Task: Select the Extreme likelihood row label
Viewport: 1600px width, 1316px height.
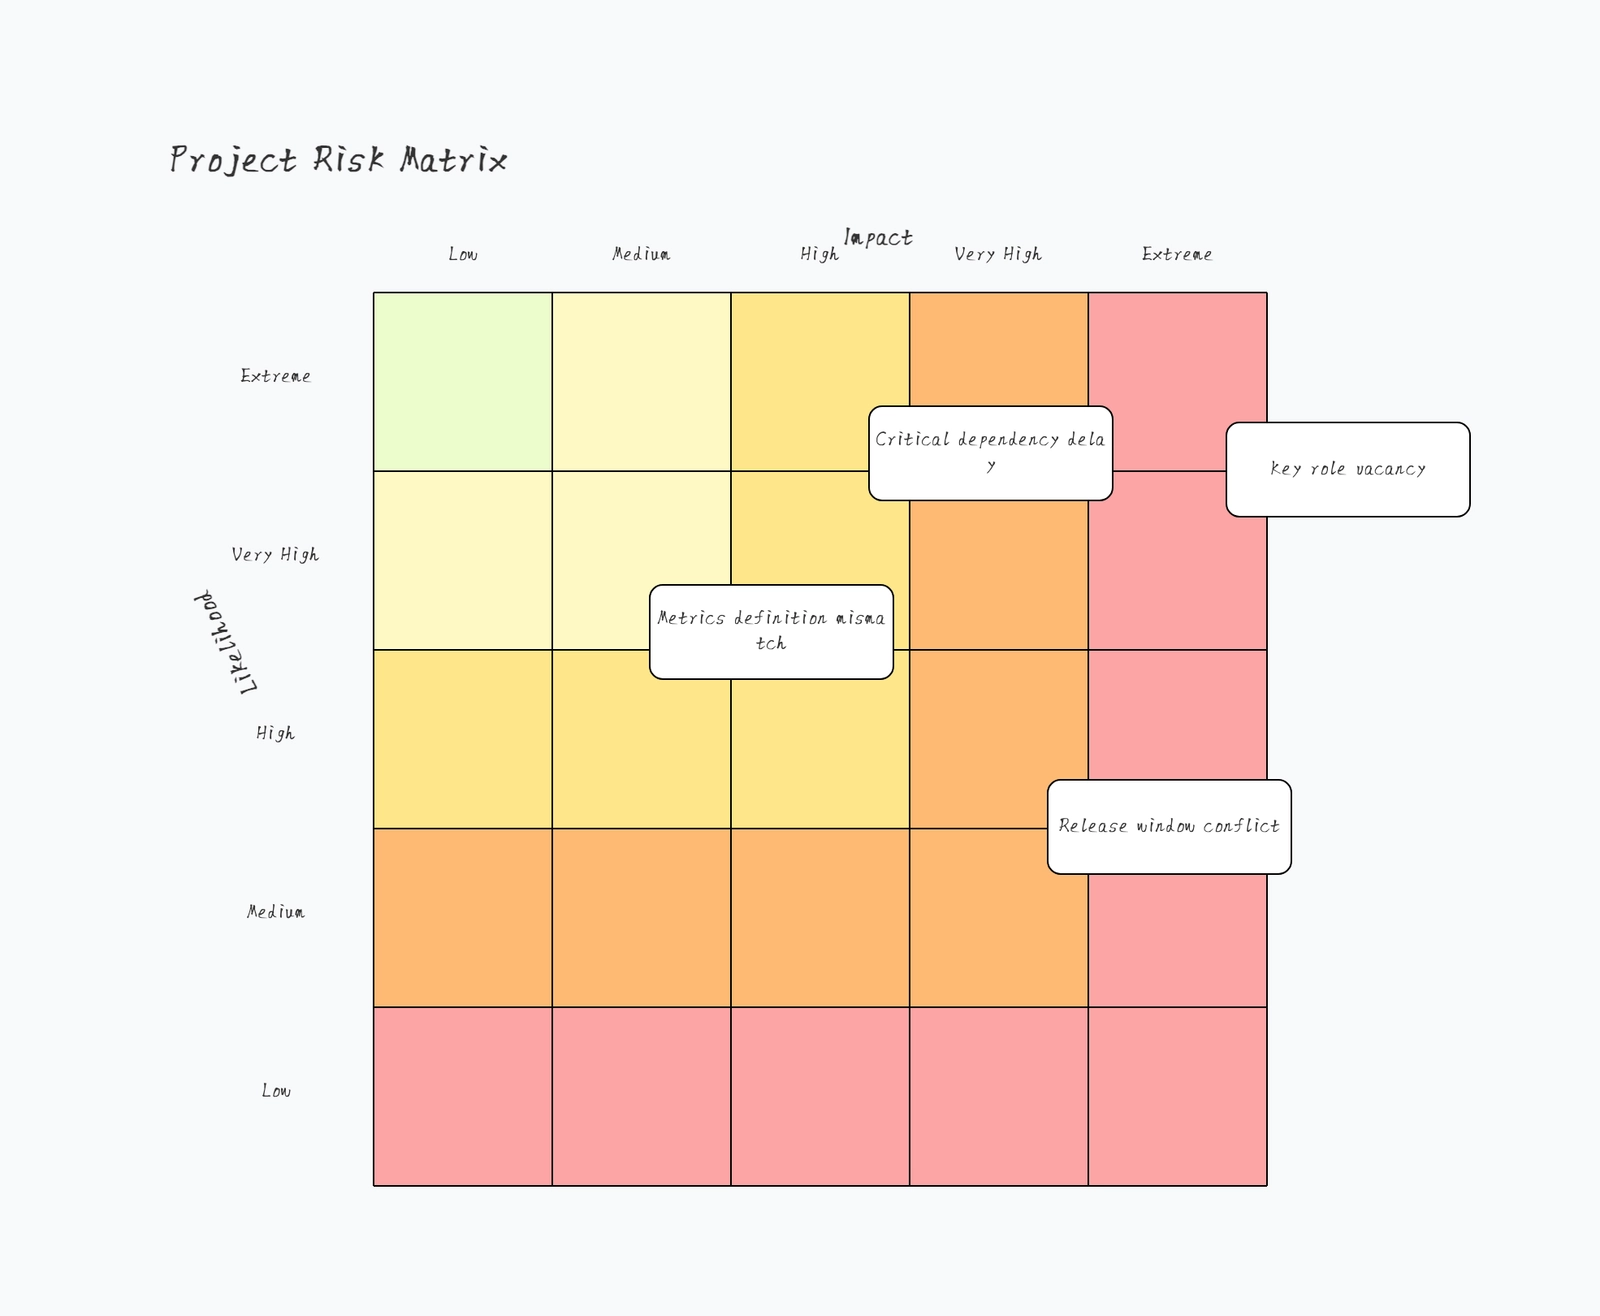Action: pos(275,376)
